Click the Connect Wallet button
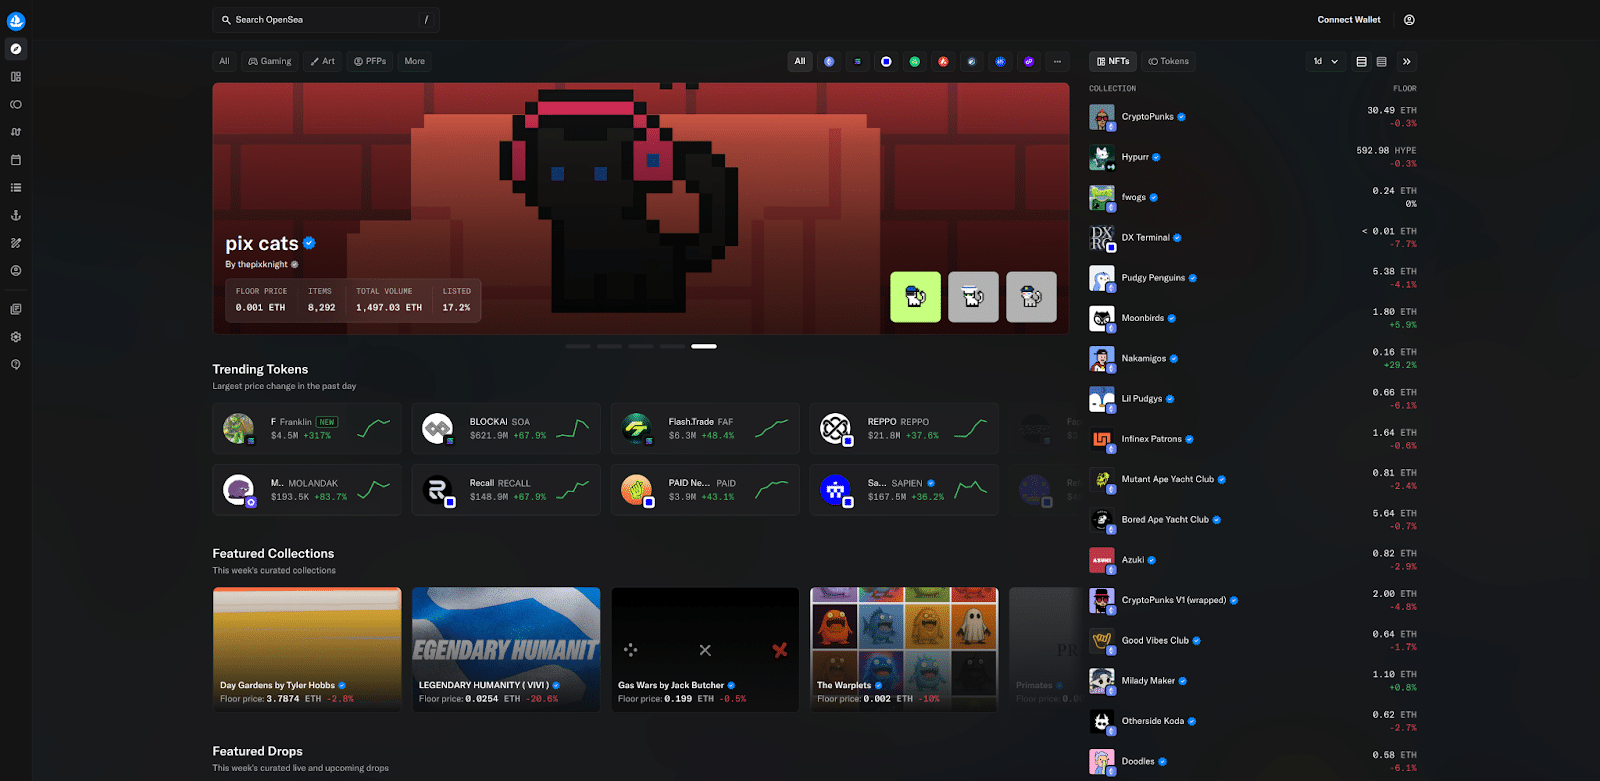The width and height of the screenshot is (1600, 781). (1349, 20)
